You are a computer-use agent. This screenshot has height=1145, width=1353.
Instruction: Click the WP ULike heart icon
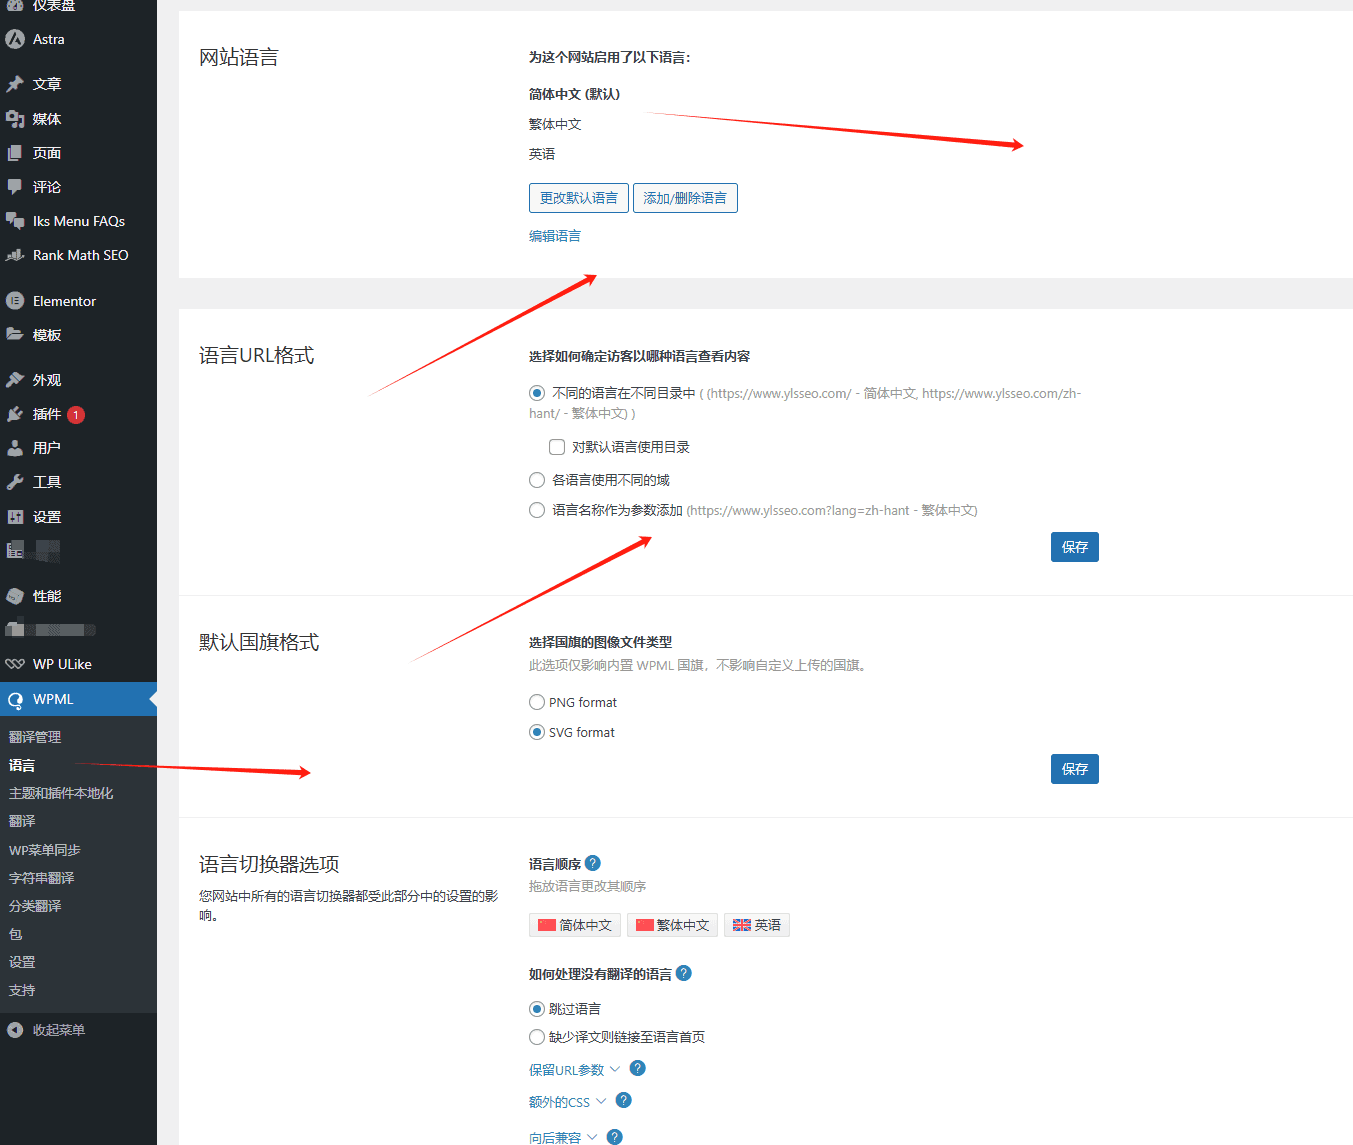15,664
